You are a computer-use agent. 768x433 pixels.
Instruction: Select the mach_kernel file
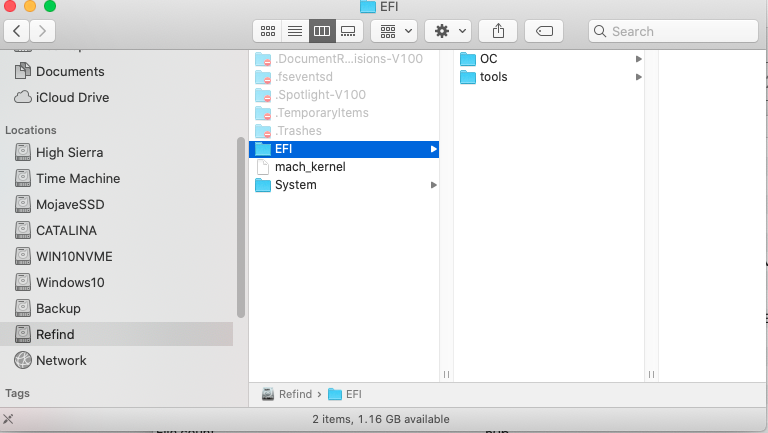tap(344, 167)
